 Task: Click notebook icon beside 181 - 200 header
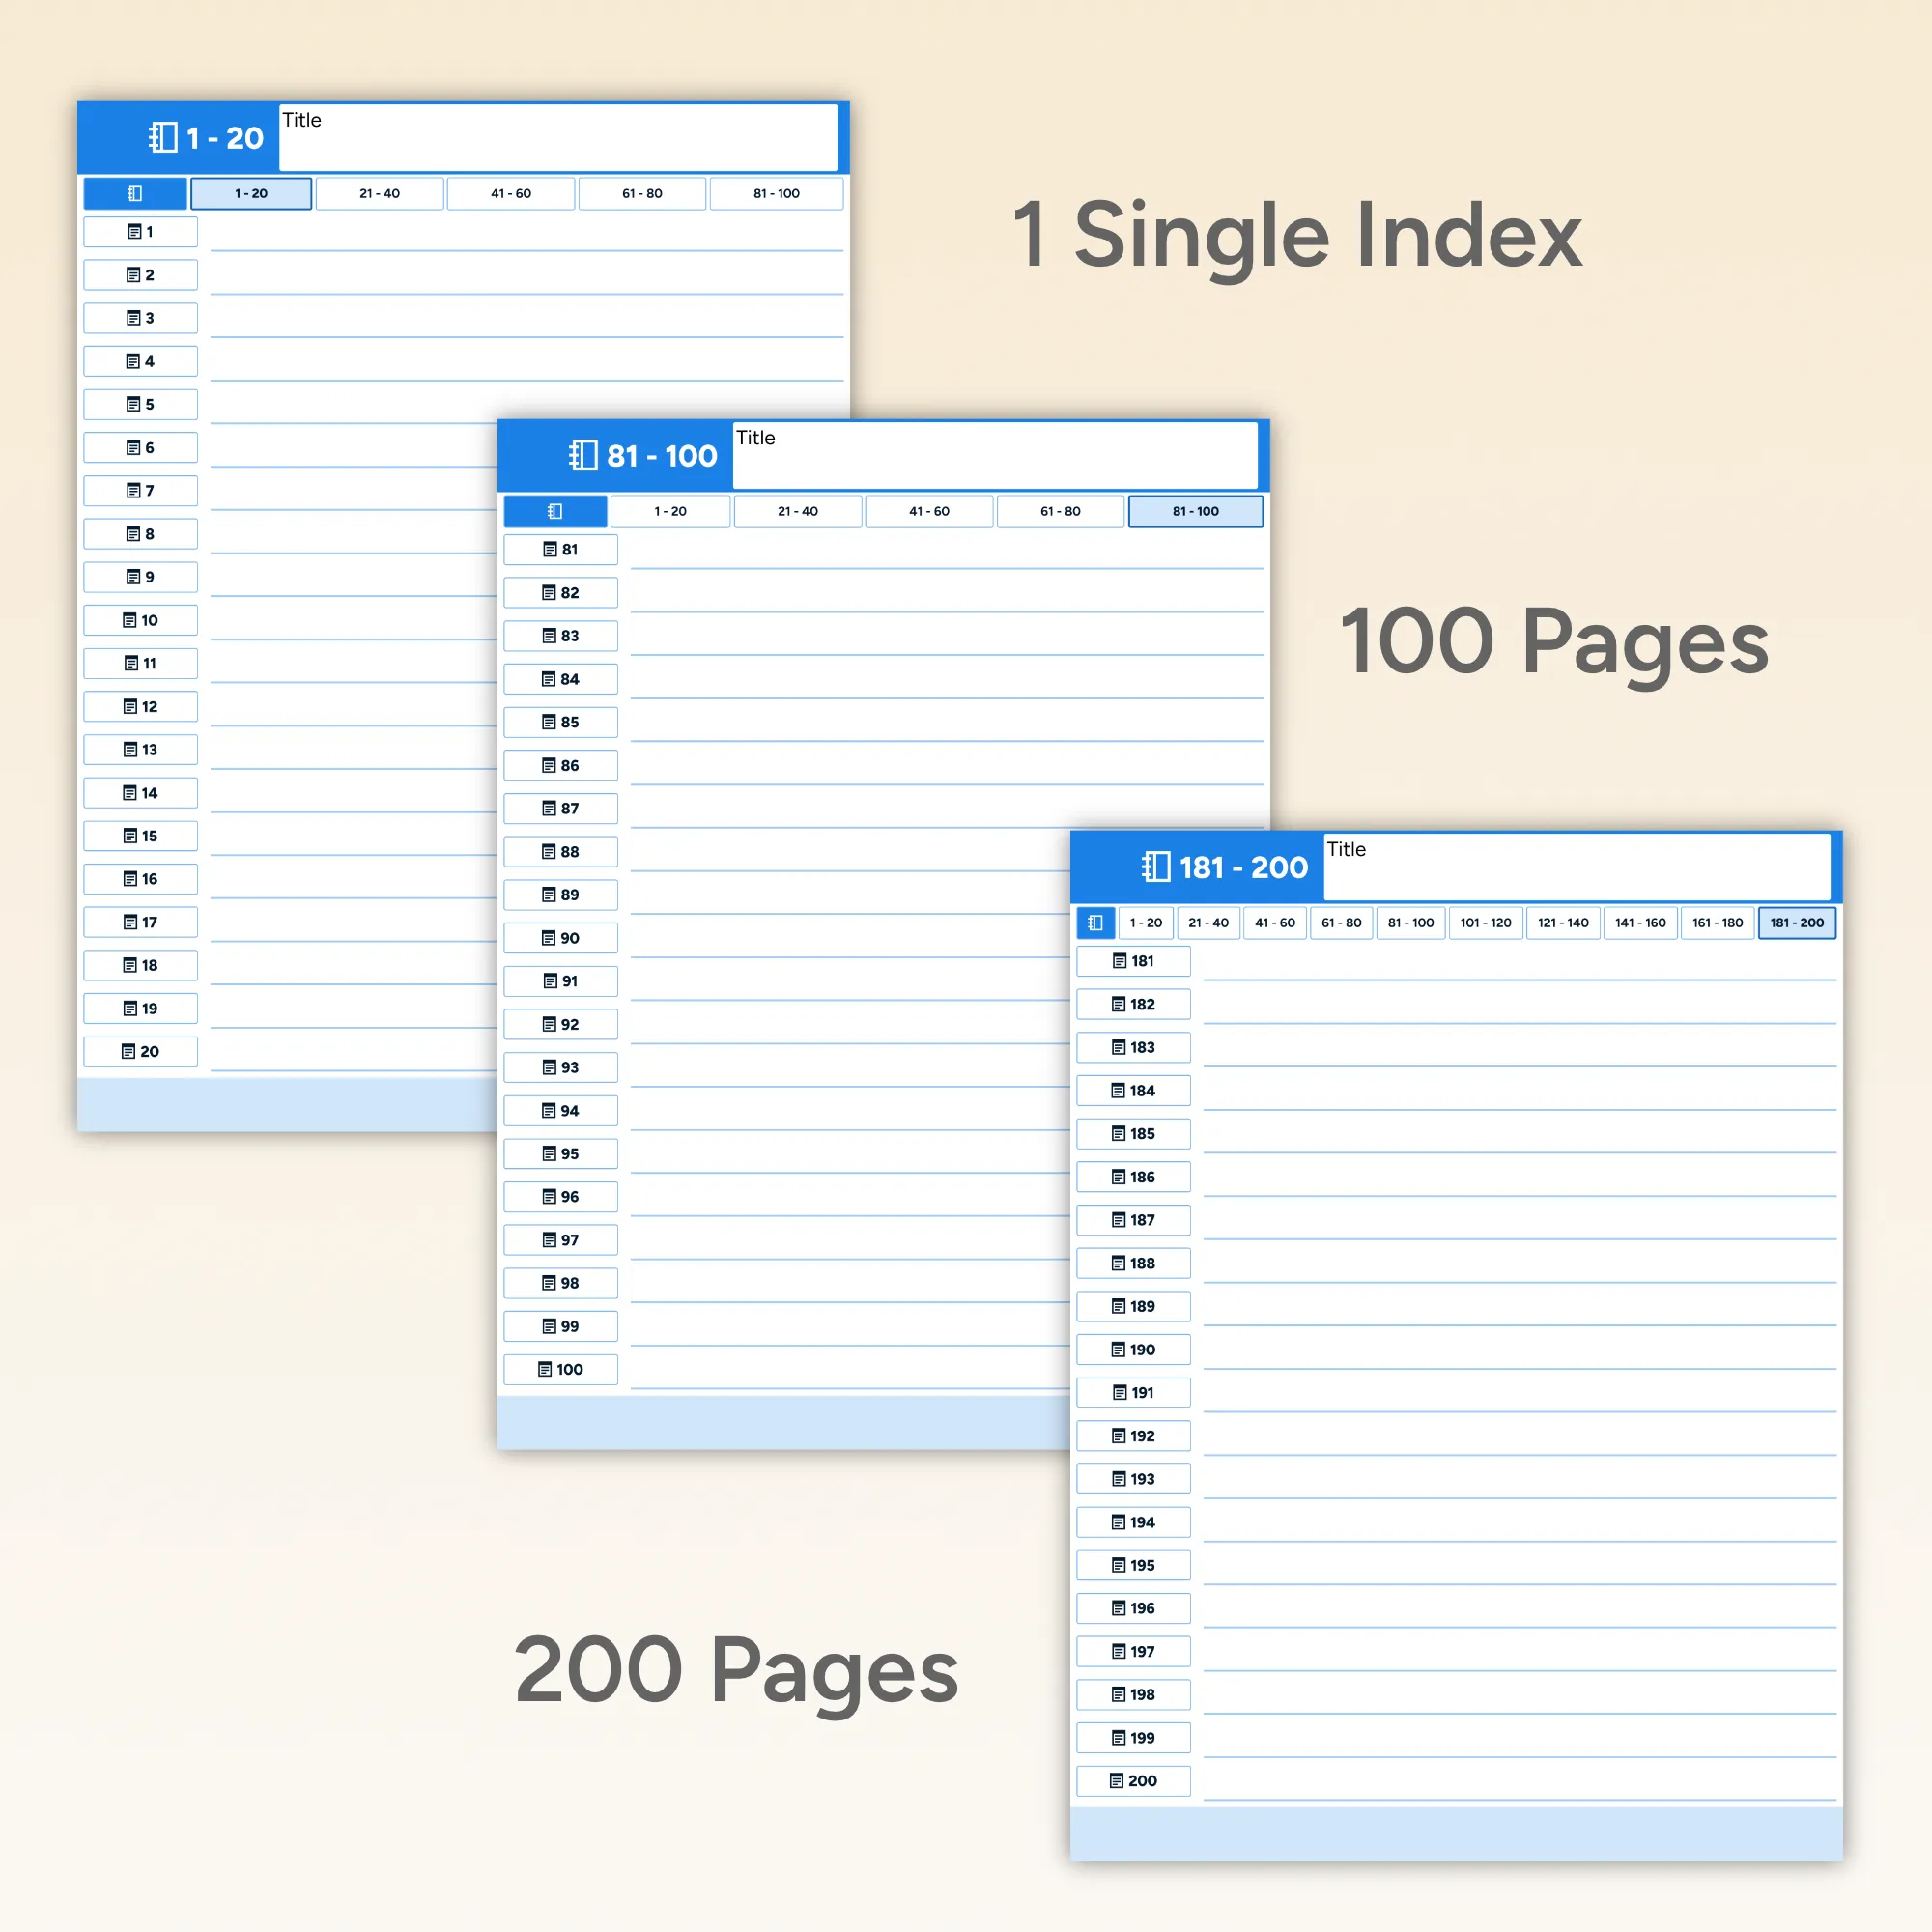(1156, 866)
